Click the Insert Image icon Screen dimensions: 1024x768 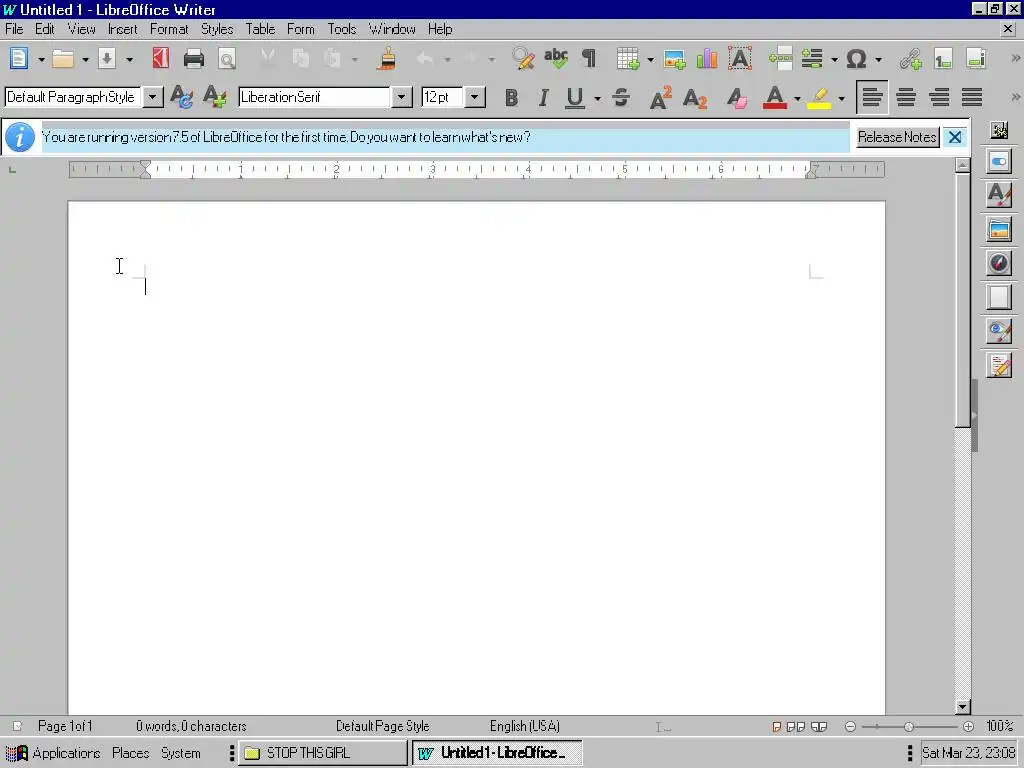[x=674, y=59]
